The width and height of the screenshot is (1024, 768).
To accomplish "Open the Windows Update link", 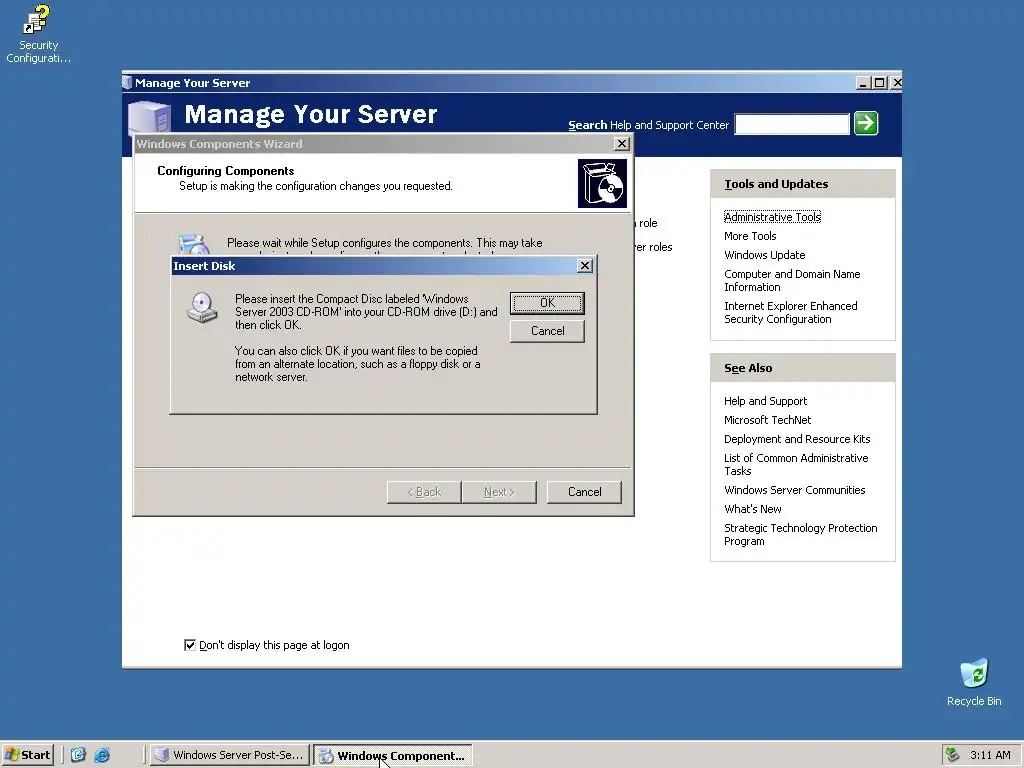I will point(765,255).
